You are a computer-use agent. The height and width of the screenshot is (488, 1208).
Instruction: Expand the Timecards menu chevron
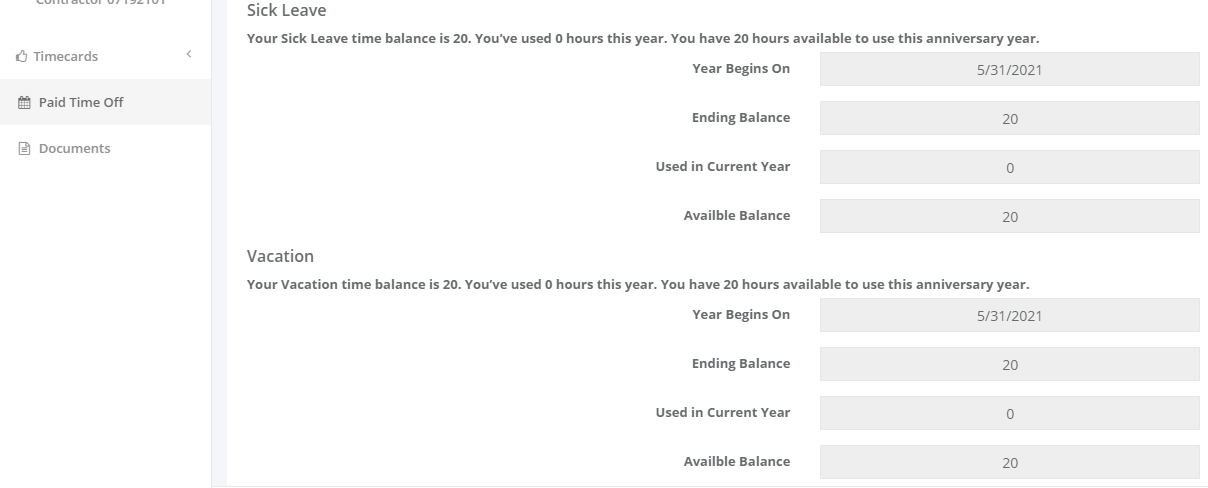pyautogui.click(x=189, y=54)
